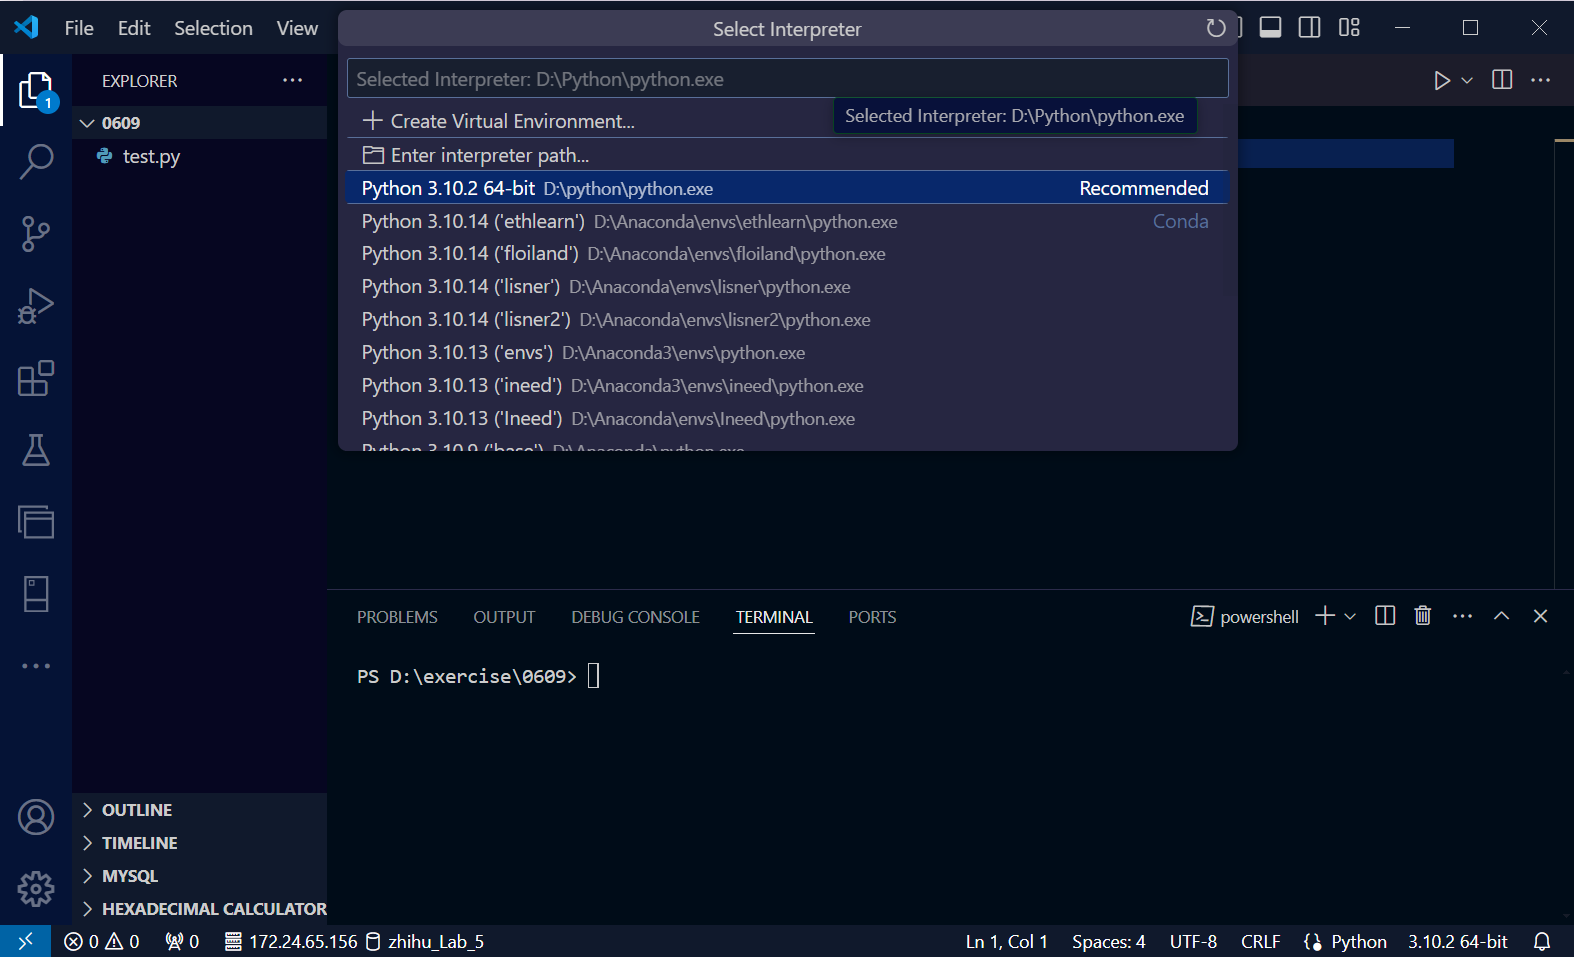Kill terminal with trash icon
1574x957 pixels.
coord(1423,616)
